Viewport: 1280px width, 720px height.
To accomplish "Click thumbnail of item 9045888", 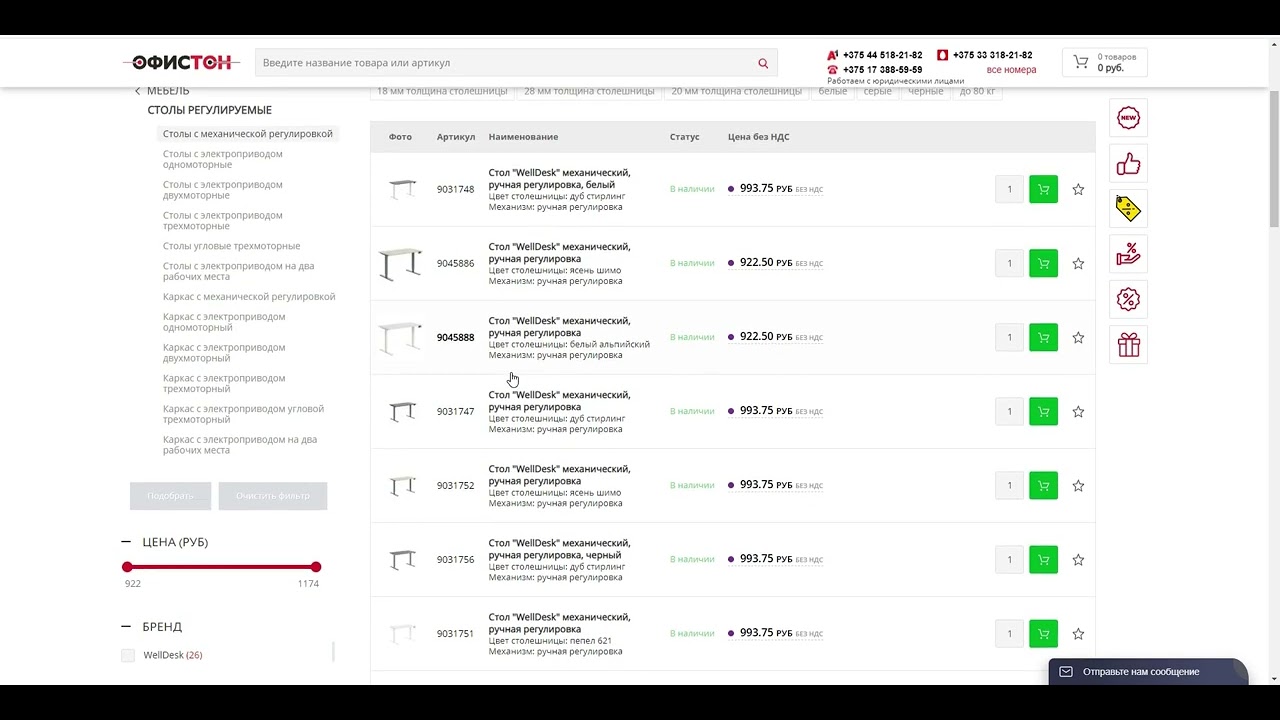I will [401, 338].
